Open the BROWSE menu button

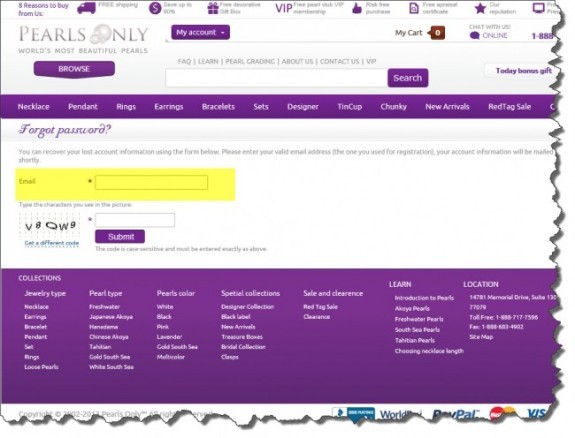[74, 69]
